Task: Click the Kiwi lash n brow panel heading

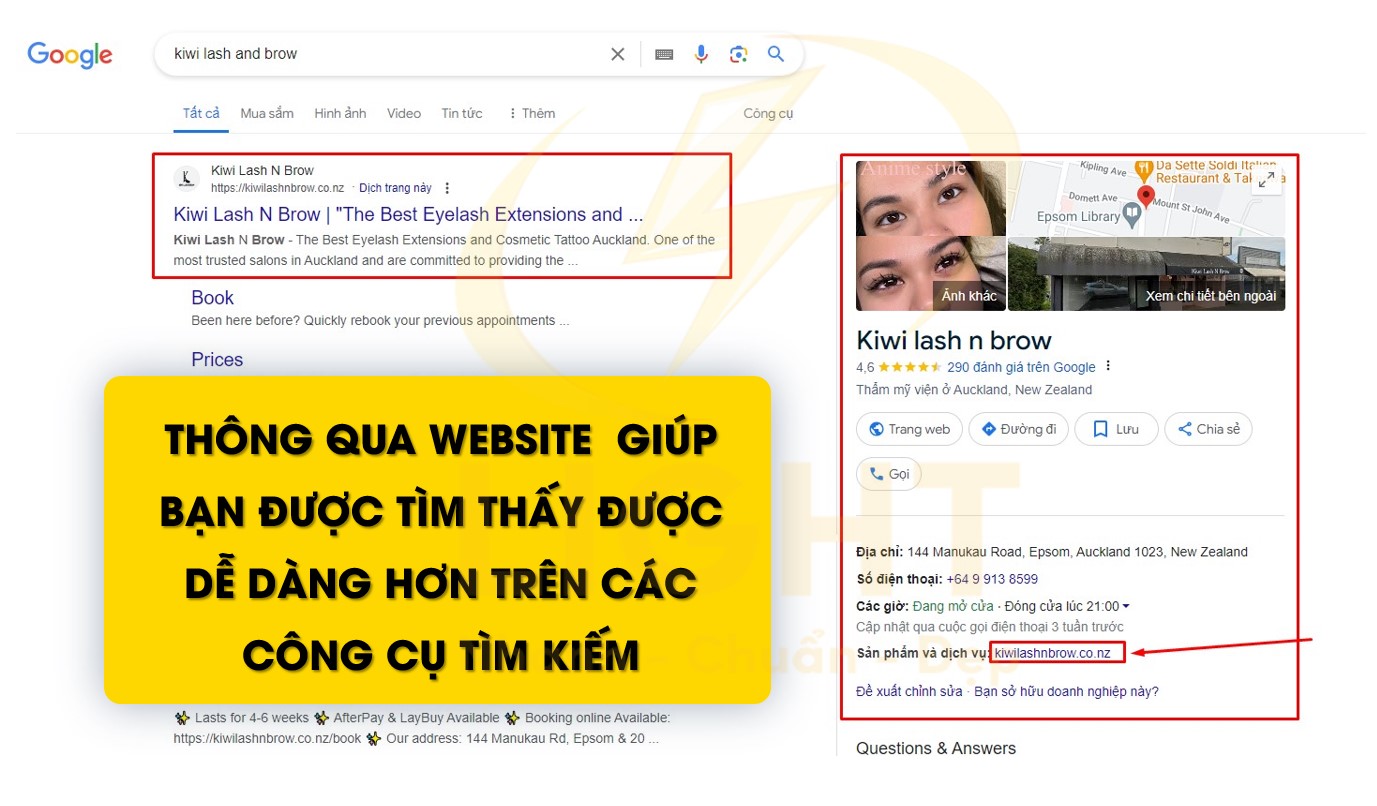Action: [954, 340]
